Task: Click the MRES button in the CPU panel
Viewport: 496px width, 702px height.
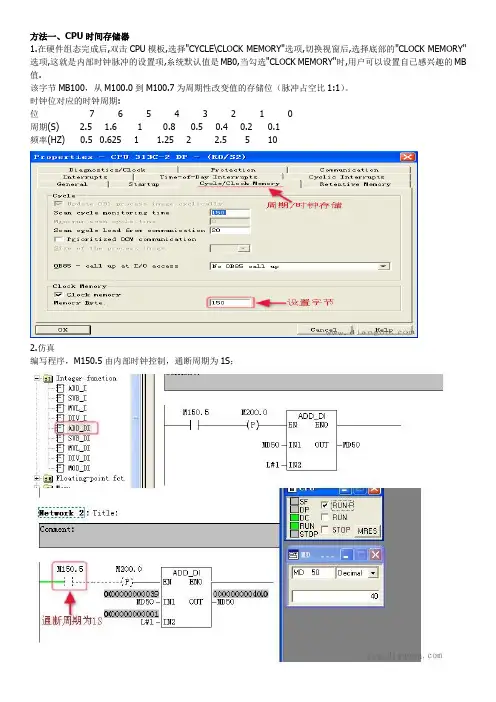Action: pyautogui.click(x=367, y=531)
